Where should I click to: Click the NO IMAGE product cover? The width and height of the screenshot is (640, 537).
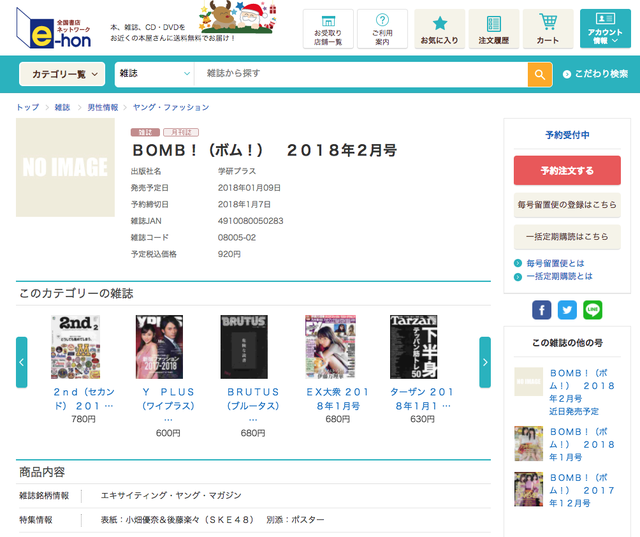pos(65,167)
